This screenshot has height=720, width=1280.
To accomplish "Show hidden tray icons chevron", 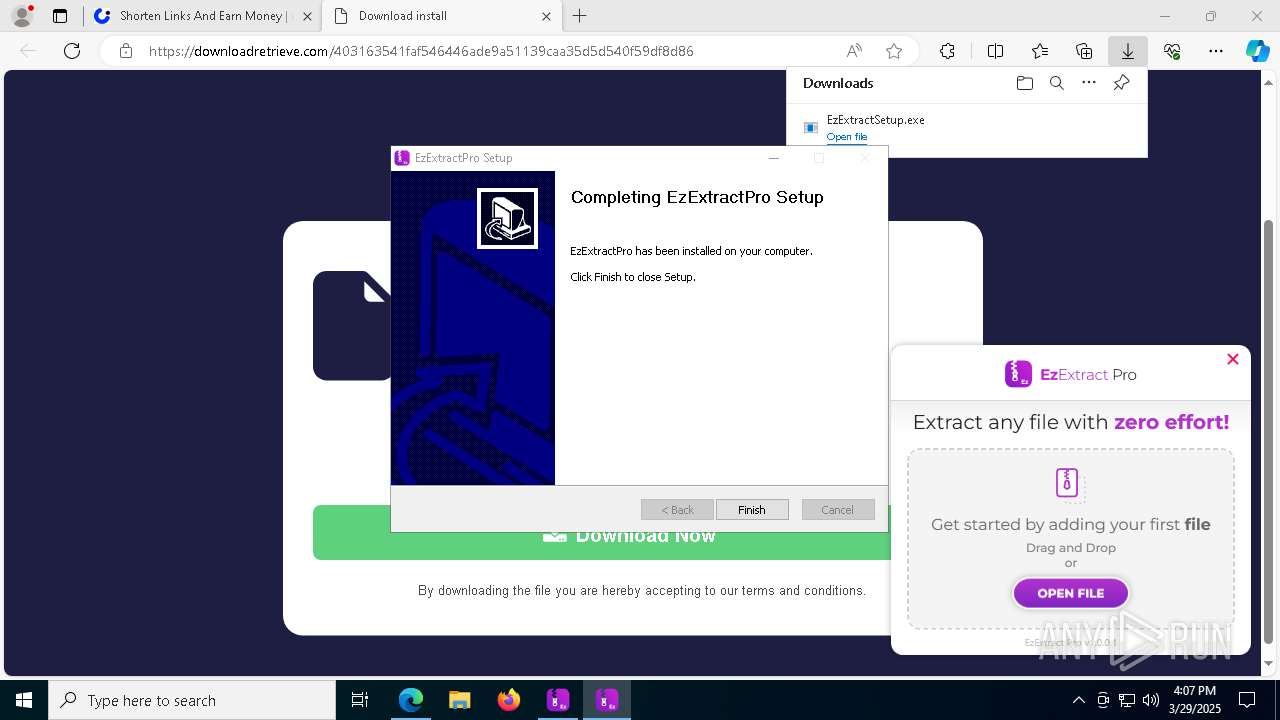I will pos(1078,700).
